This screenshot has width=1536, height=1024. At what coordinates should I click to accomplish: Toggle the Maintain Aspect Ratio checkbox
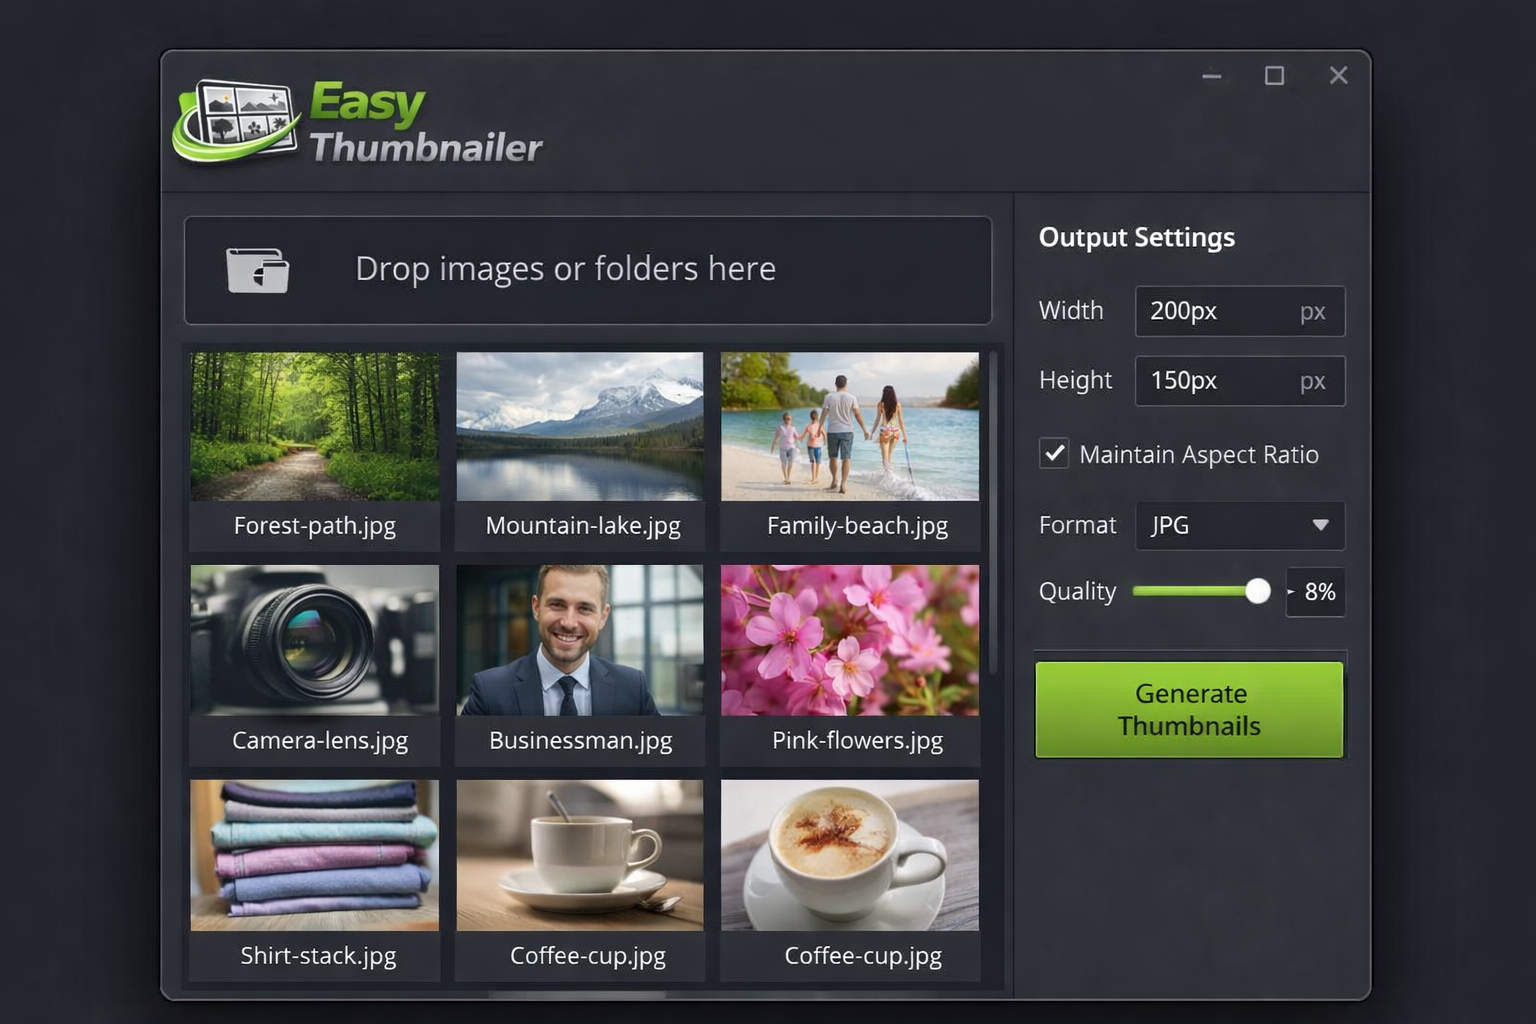click(1054, 453)
